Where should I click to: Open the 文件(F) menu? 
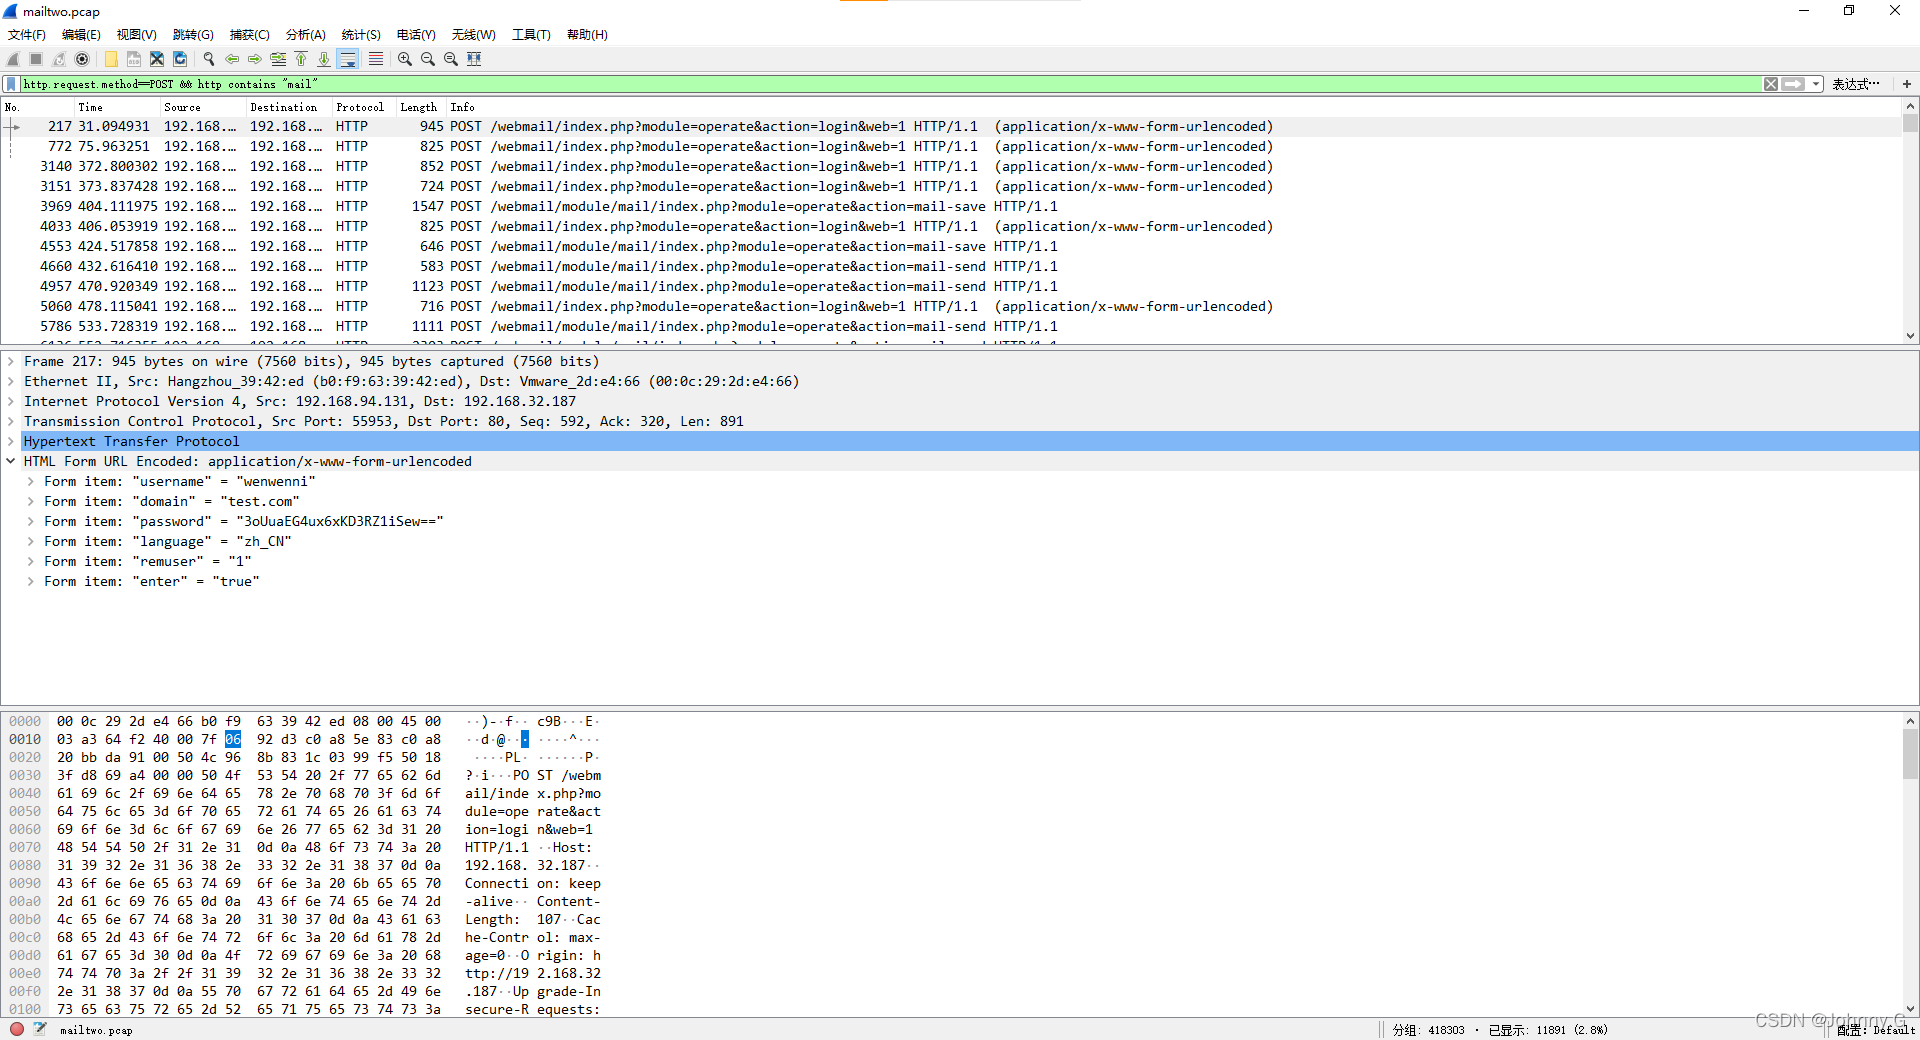27,35
